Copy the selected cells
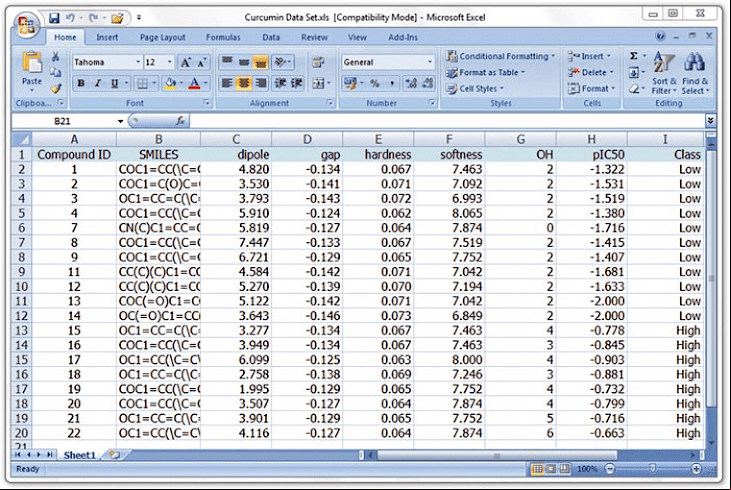The width and height of the screenshot is (731, 490). (x=55, y=72)
